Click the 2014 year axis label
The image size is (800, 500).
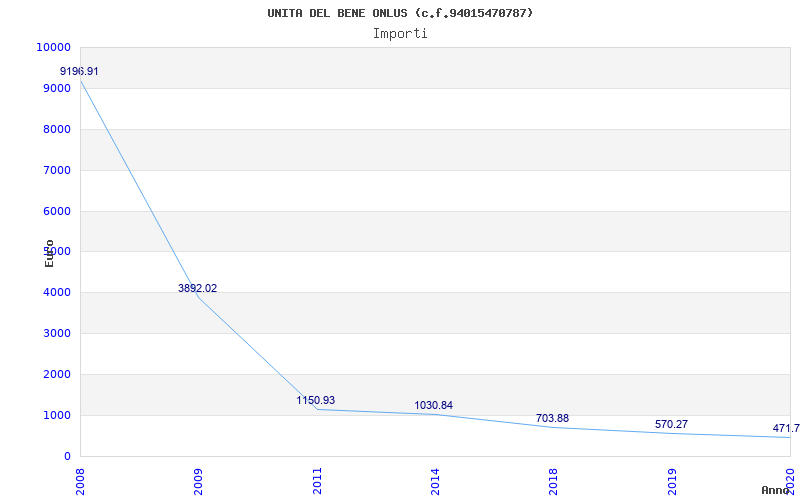435,482
